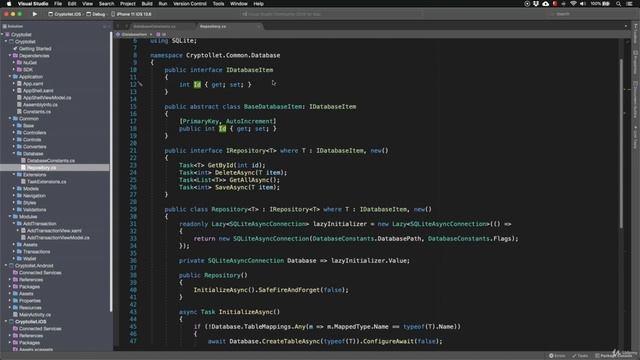Run the project with the play button
The height and width of the screenshot is (360, 640).
[x=35, y=14]
